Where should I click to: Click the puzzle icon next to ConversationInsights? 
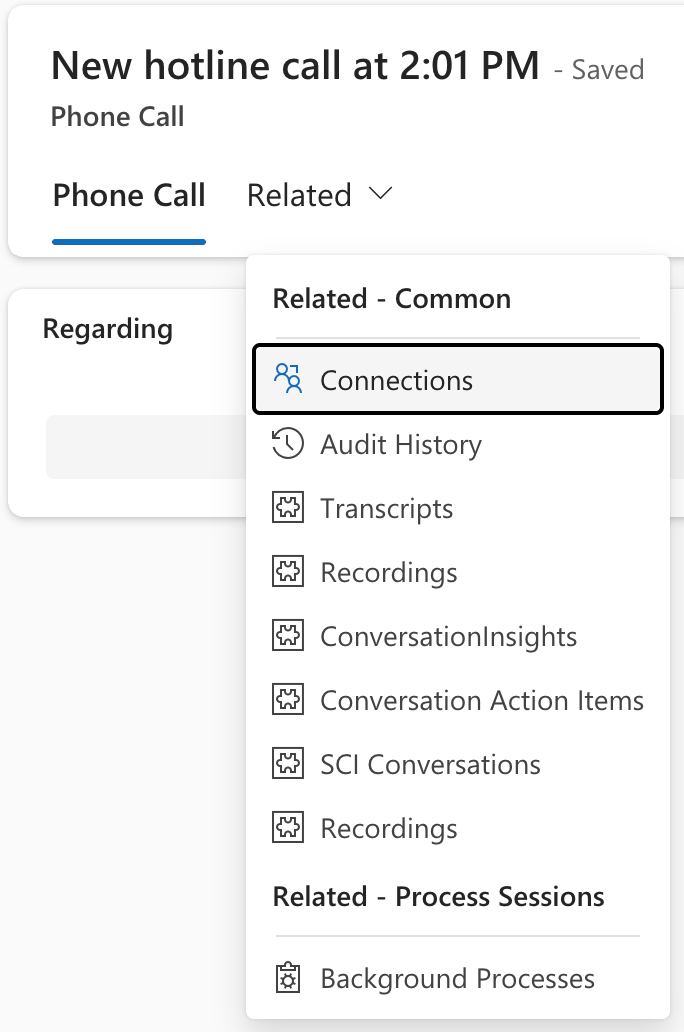click(288, 636)
